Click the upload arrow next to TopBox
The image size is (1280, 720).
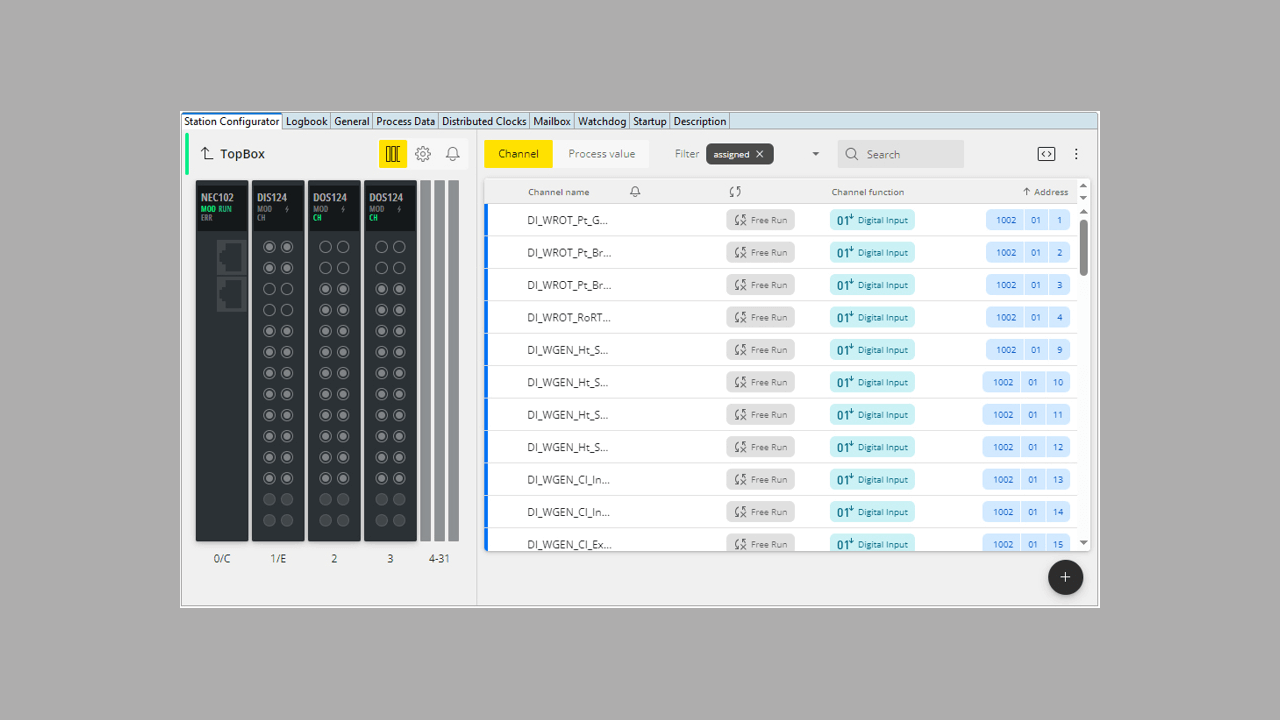206,154
